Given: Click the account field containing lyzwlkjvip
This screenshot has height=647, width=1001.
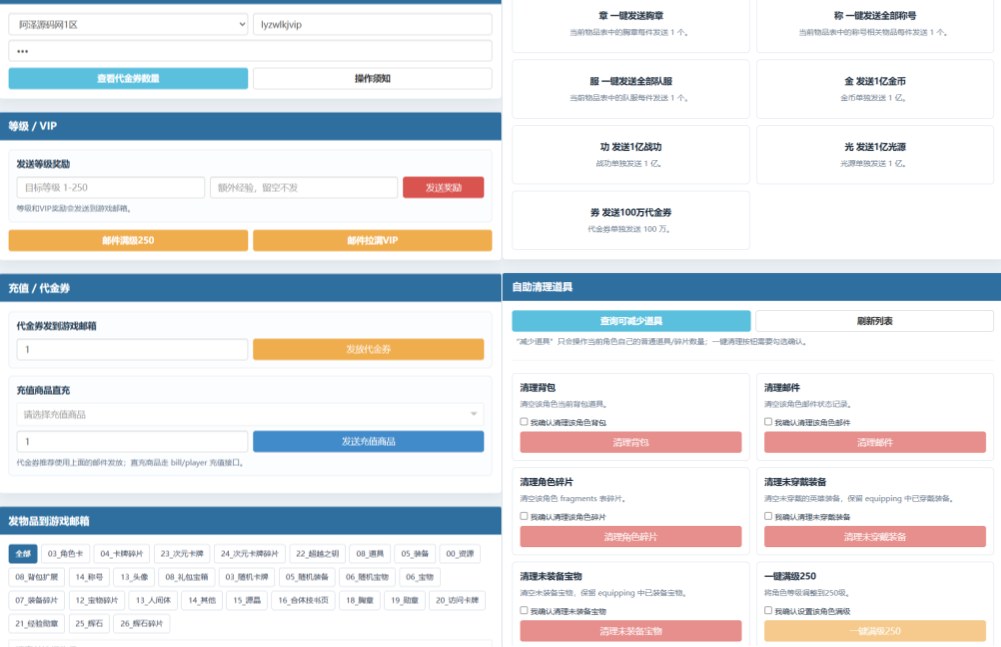Looking at the screenshot, I should click(372, 24).
